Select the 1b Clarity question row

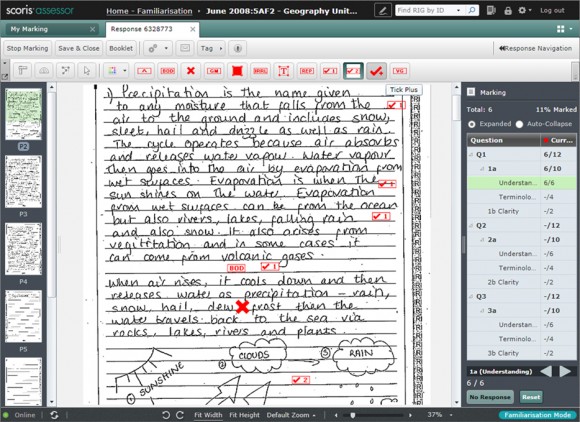click(x=522, y=211)
